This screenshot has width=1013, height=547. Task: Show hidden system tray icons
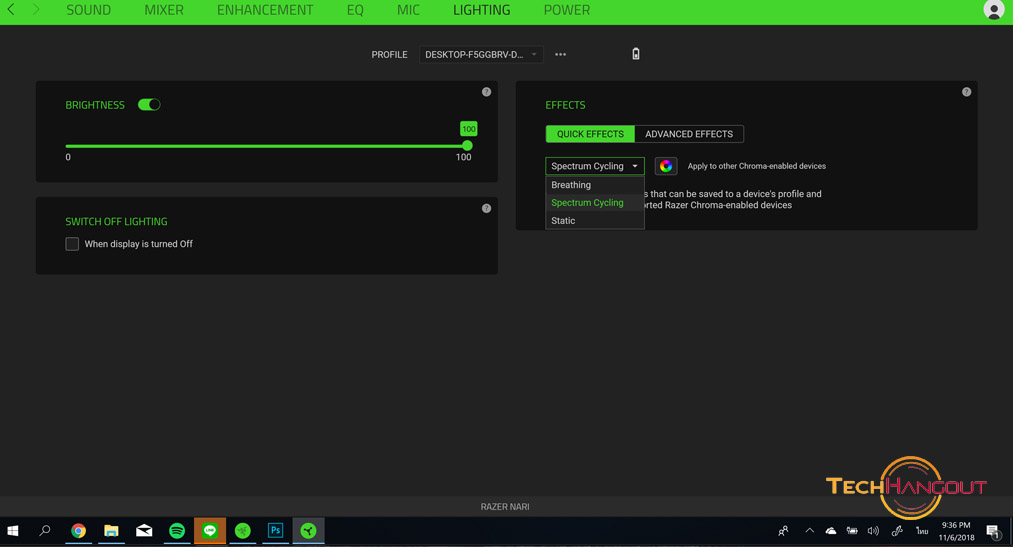point(809,531)
